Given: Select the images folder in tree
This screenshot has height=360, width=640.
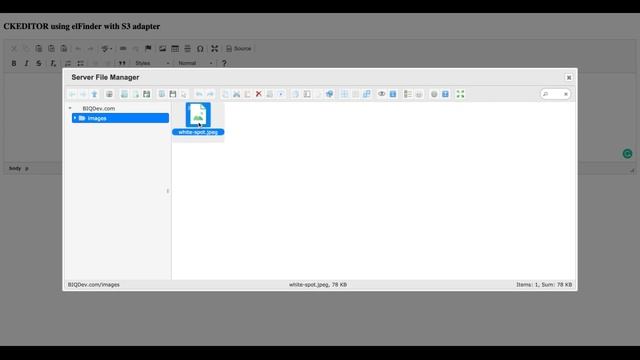Looking at the screenshot, I should pos(120,118).
